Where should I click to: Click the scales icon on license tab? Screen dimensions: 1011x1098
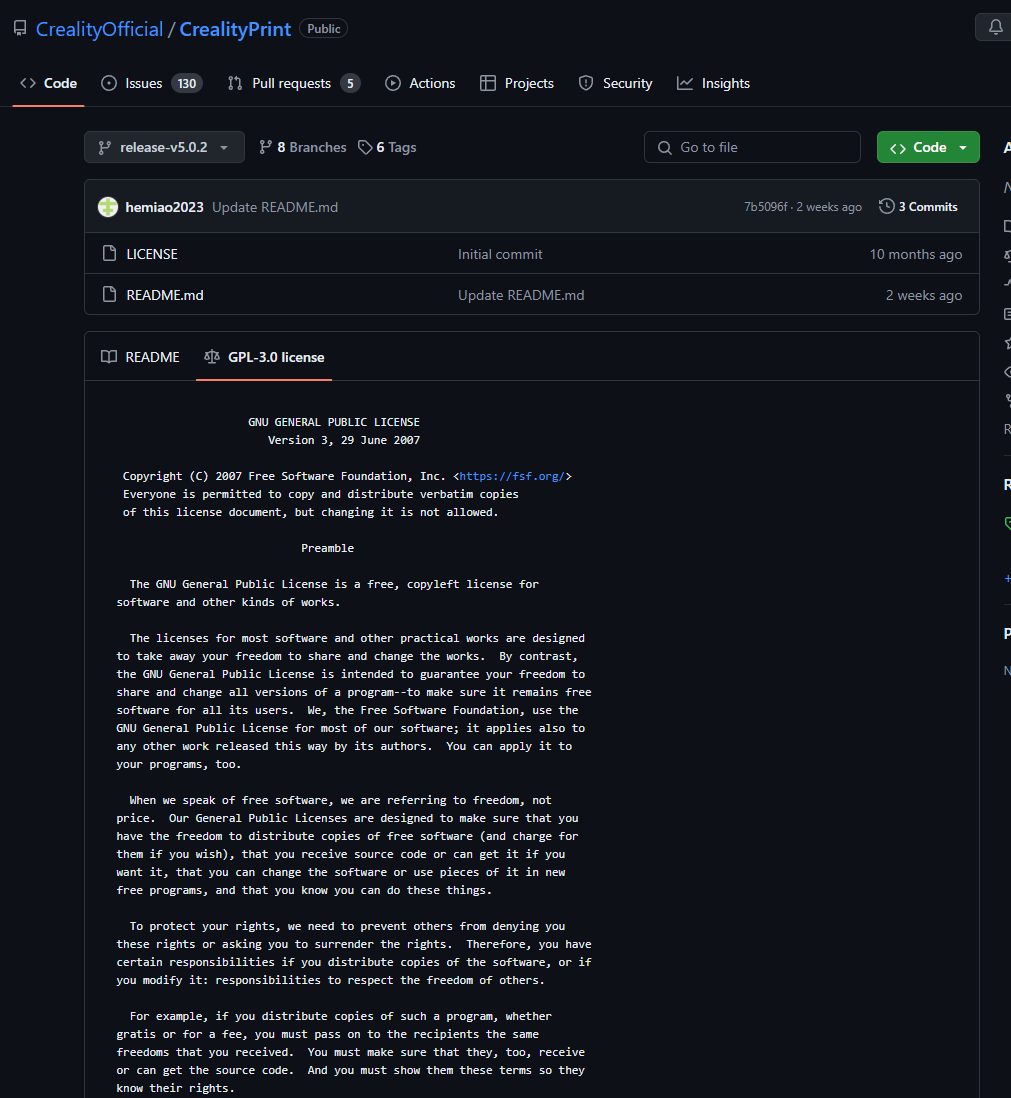click(x=211, y=357)
